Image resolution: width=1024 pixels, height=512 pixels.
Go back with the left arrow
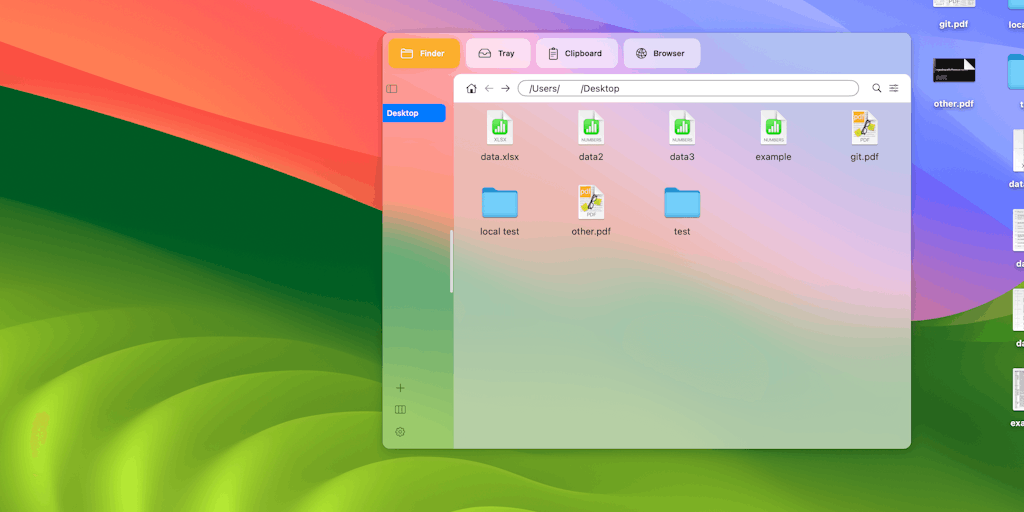click(489, 88)
